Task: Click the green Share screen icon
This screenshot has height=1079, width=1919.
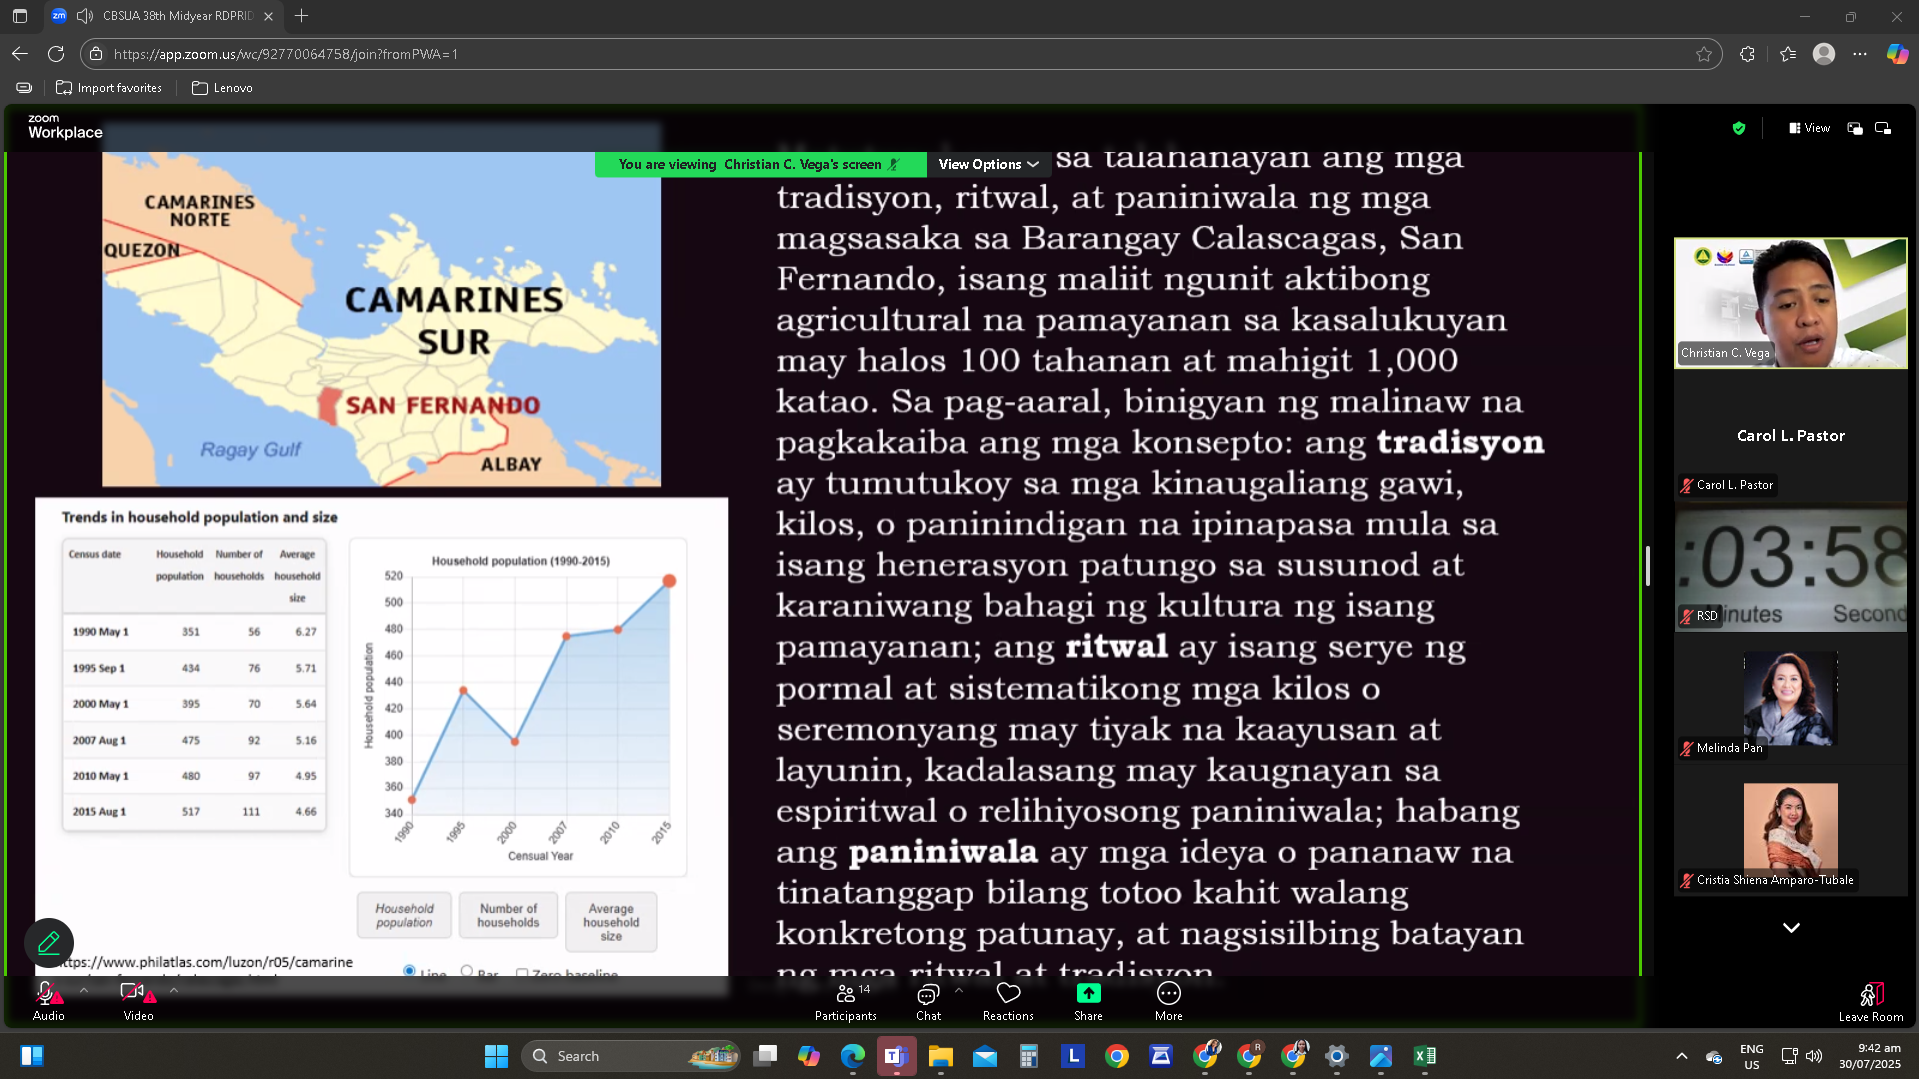Action: 1088,993
